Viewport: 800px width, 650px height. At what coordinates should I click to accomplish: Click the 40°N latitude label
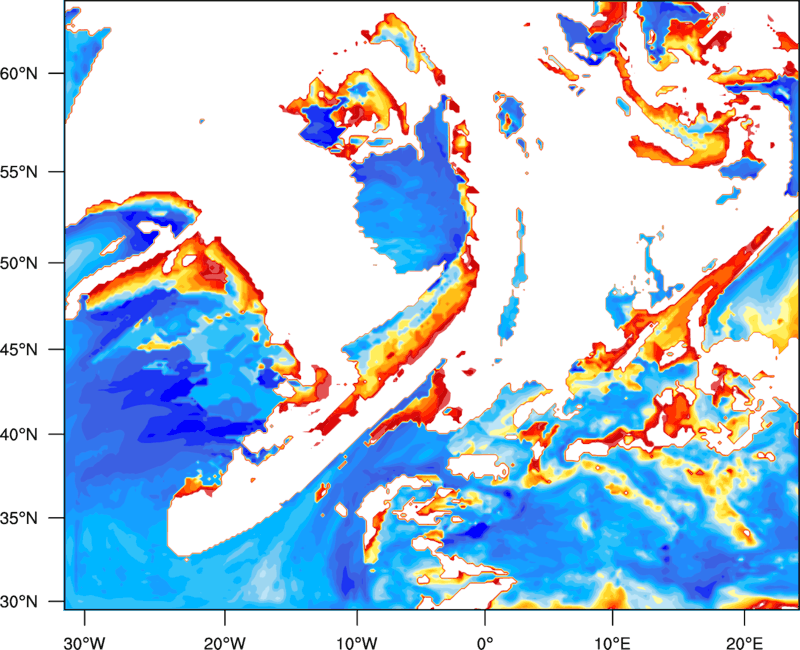coord(19,435)
